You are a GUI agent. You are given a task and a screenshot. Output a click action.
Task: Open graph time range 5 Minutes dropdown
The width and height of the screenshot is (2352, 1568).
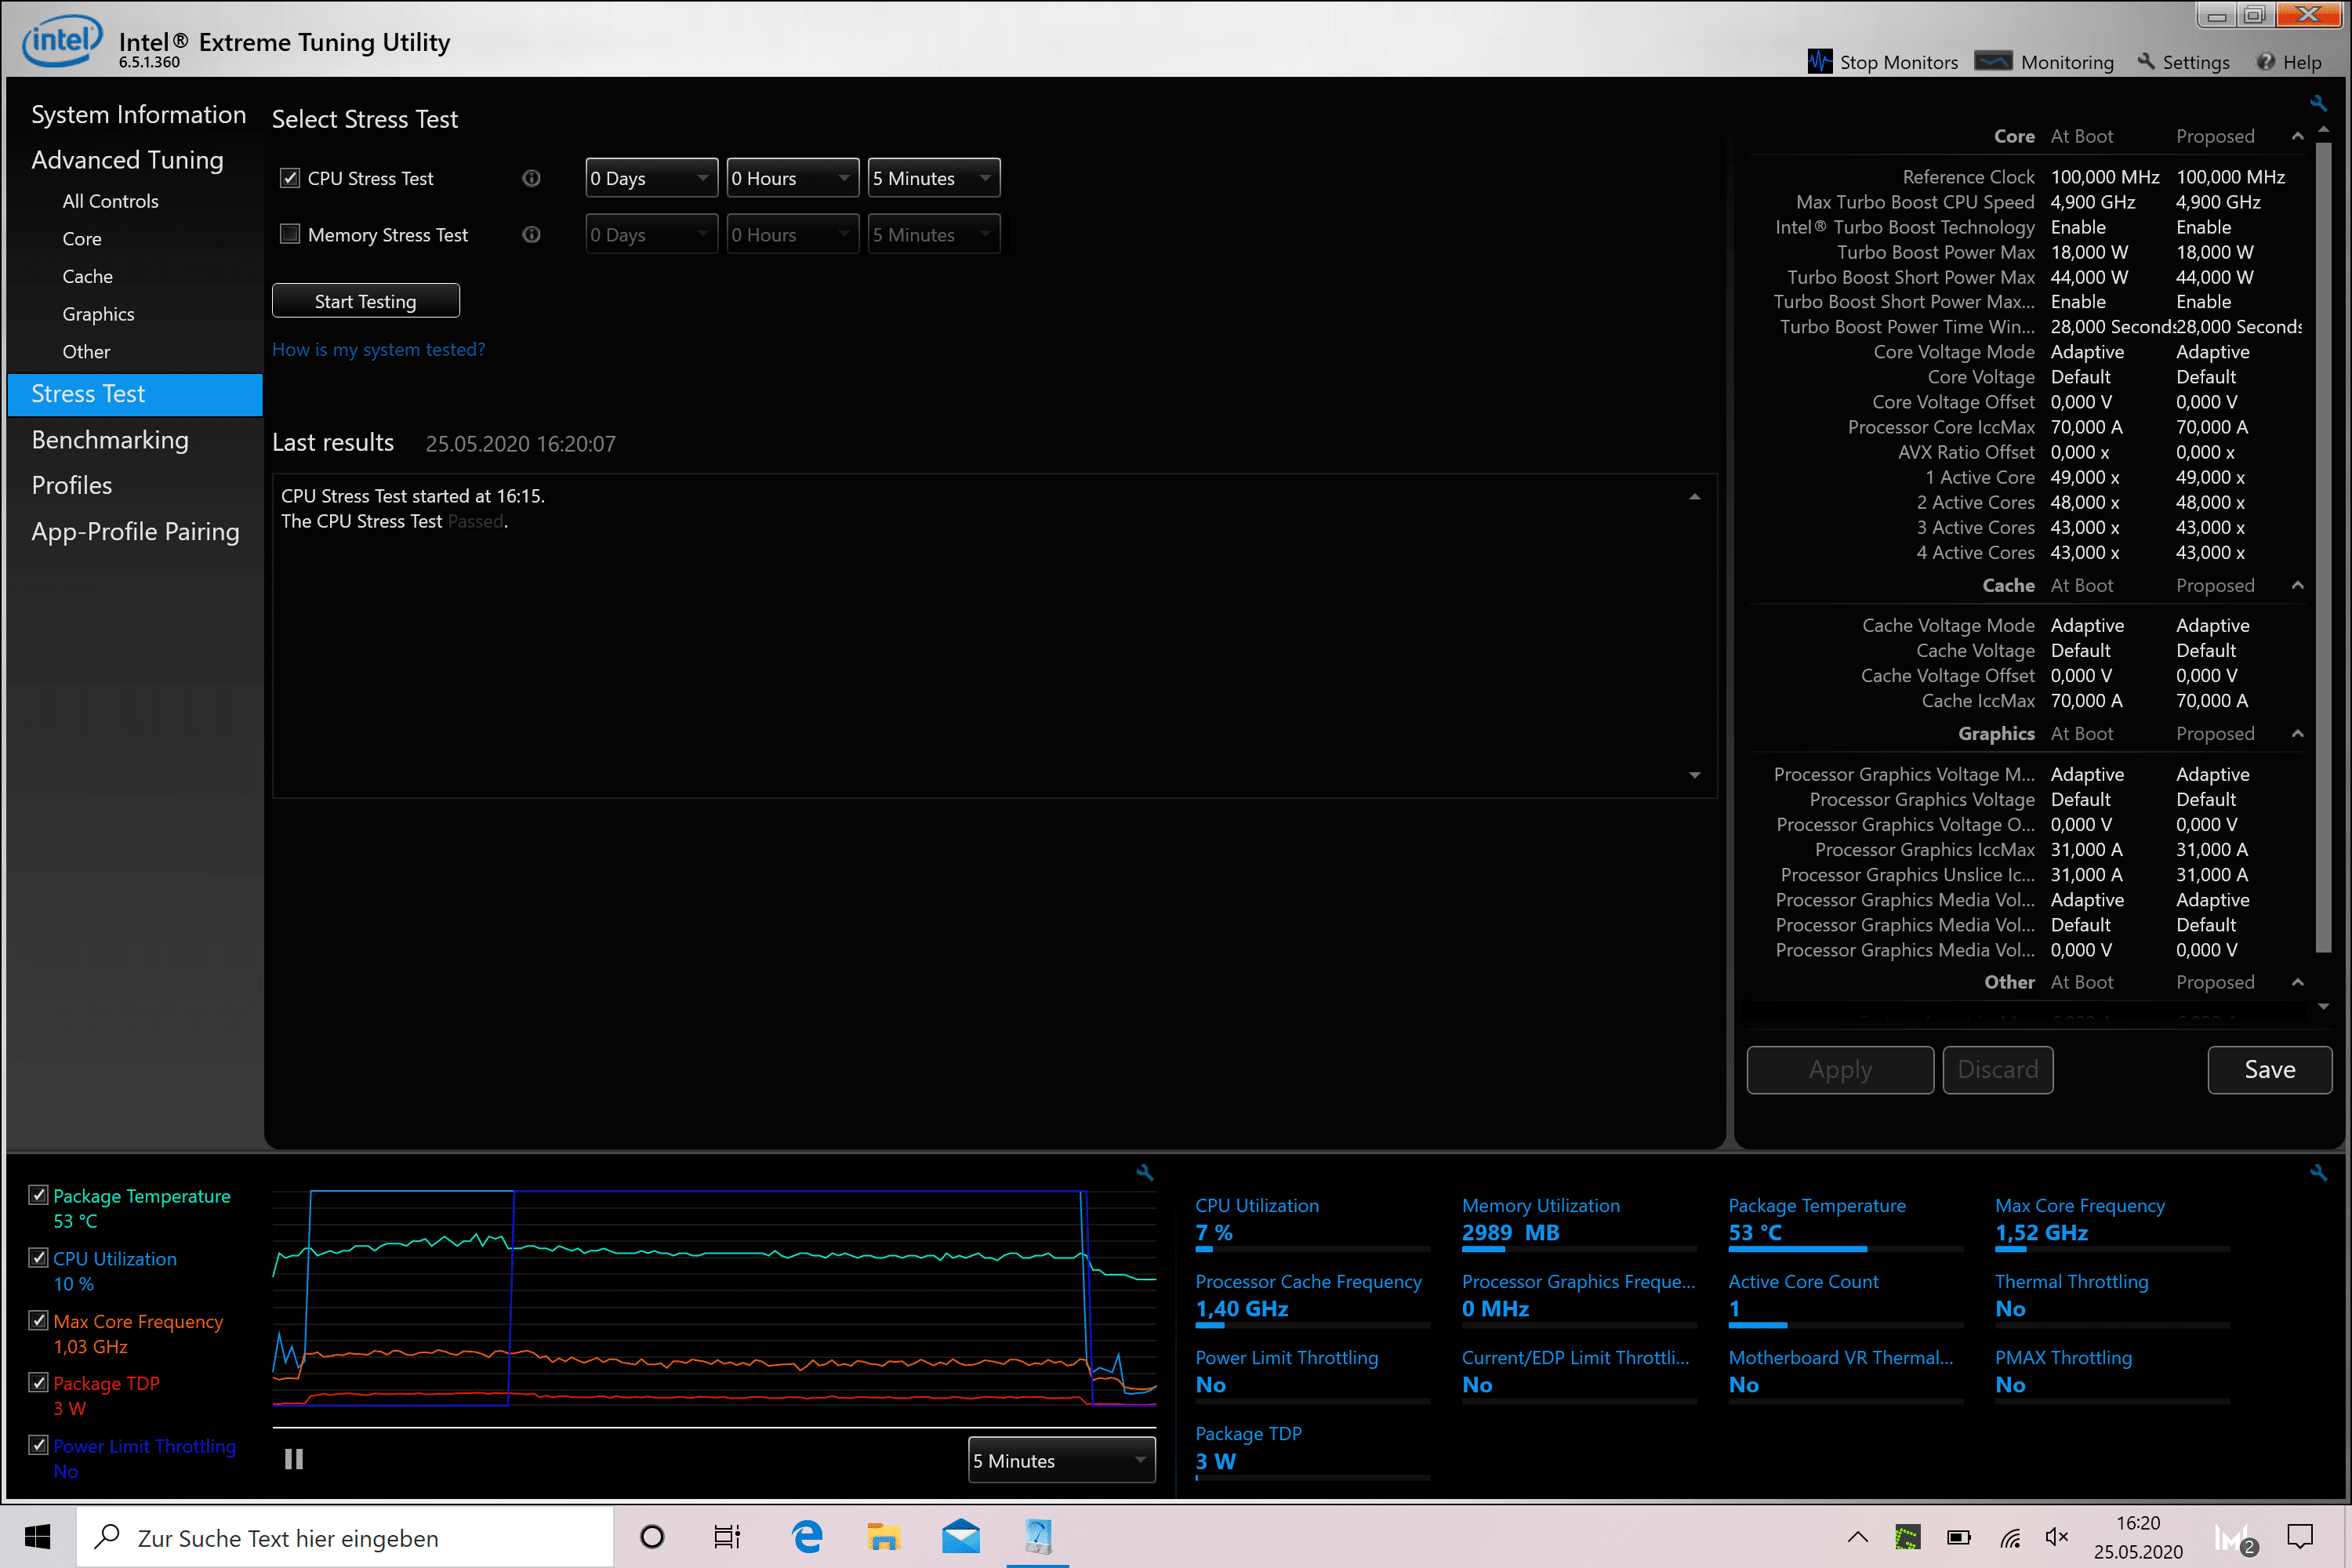point(1061,1460)
